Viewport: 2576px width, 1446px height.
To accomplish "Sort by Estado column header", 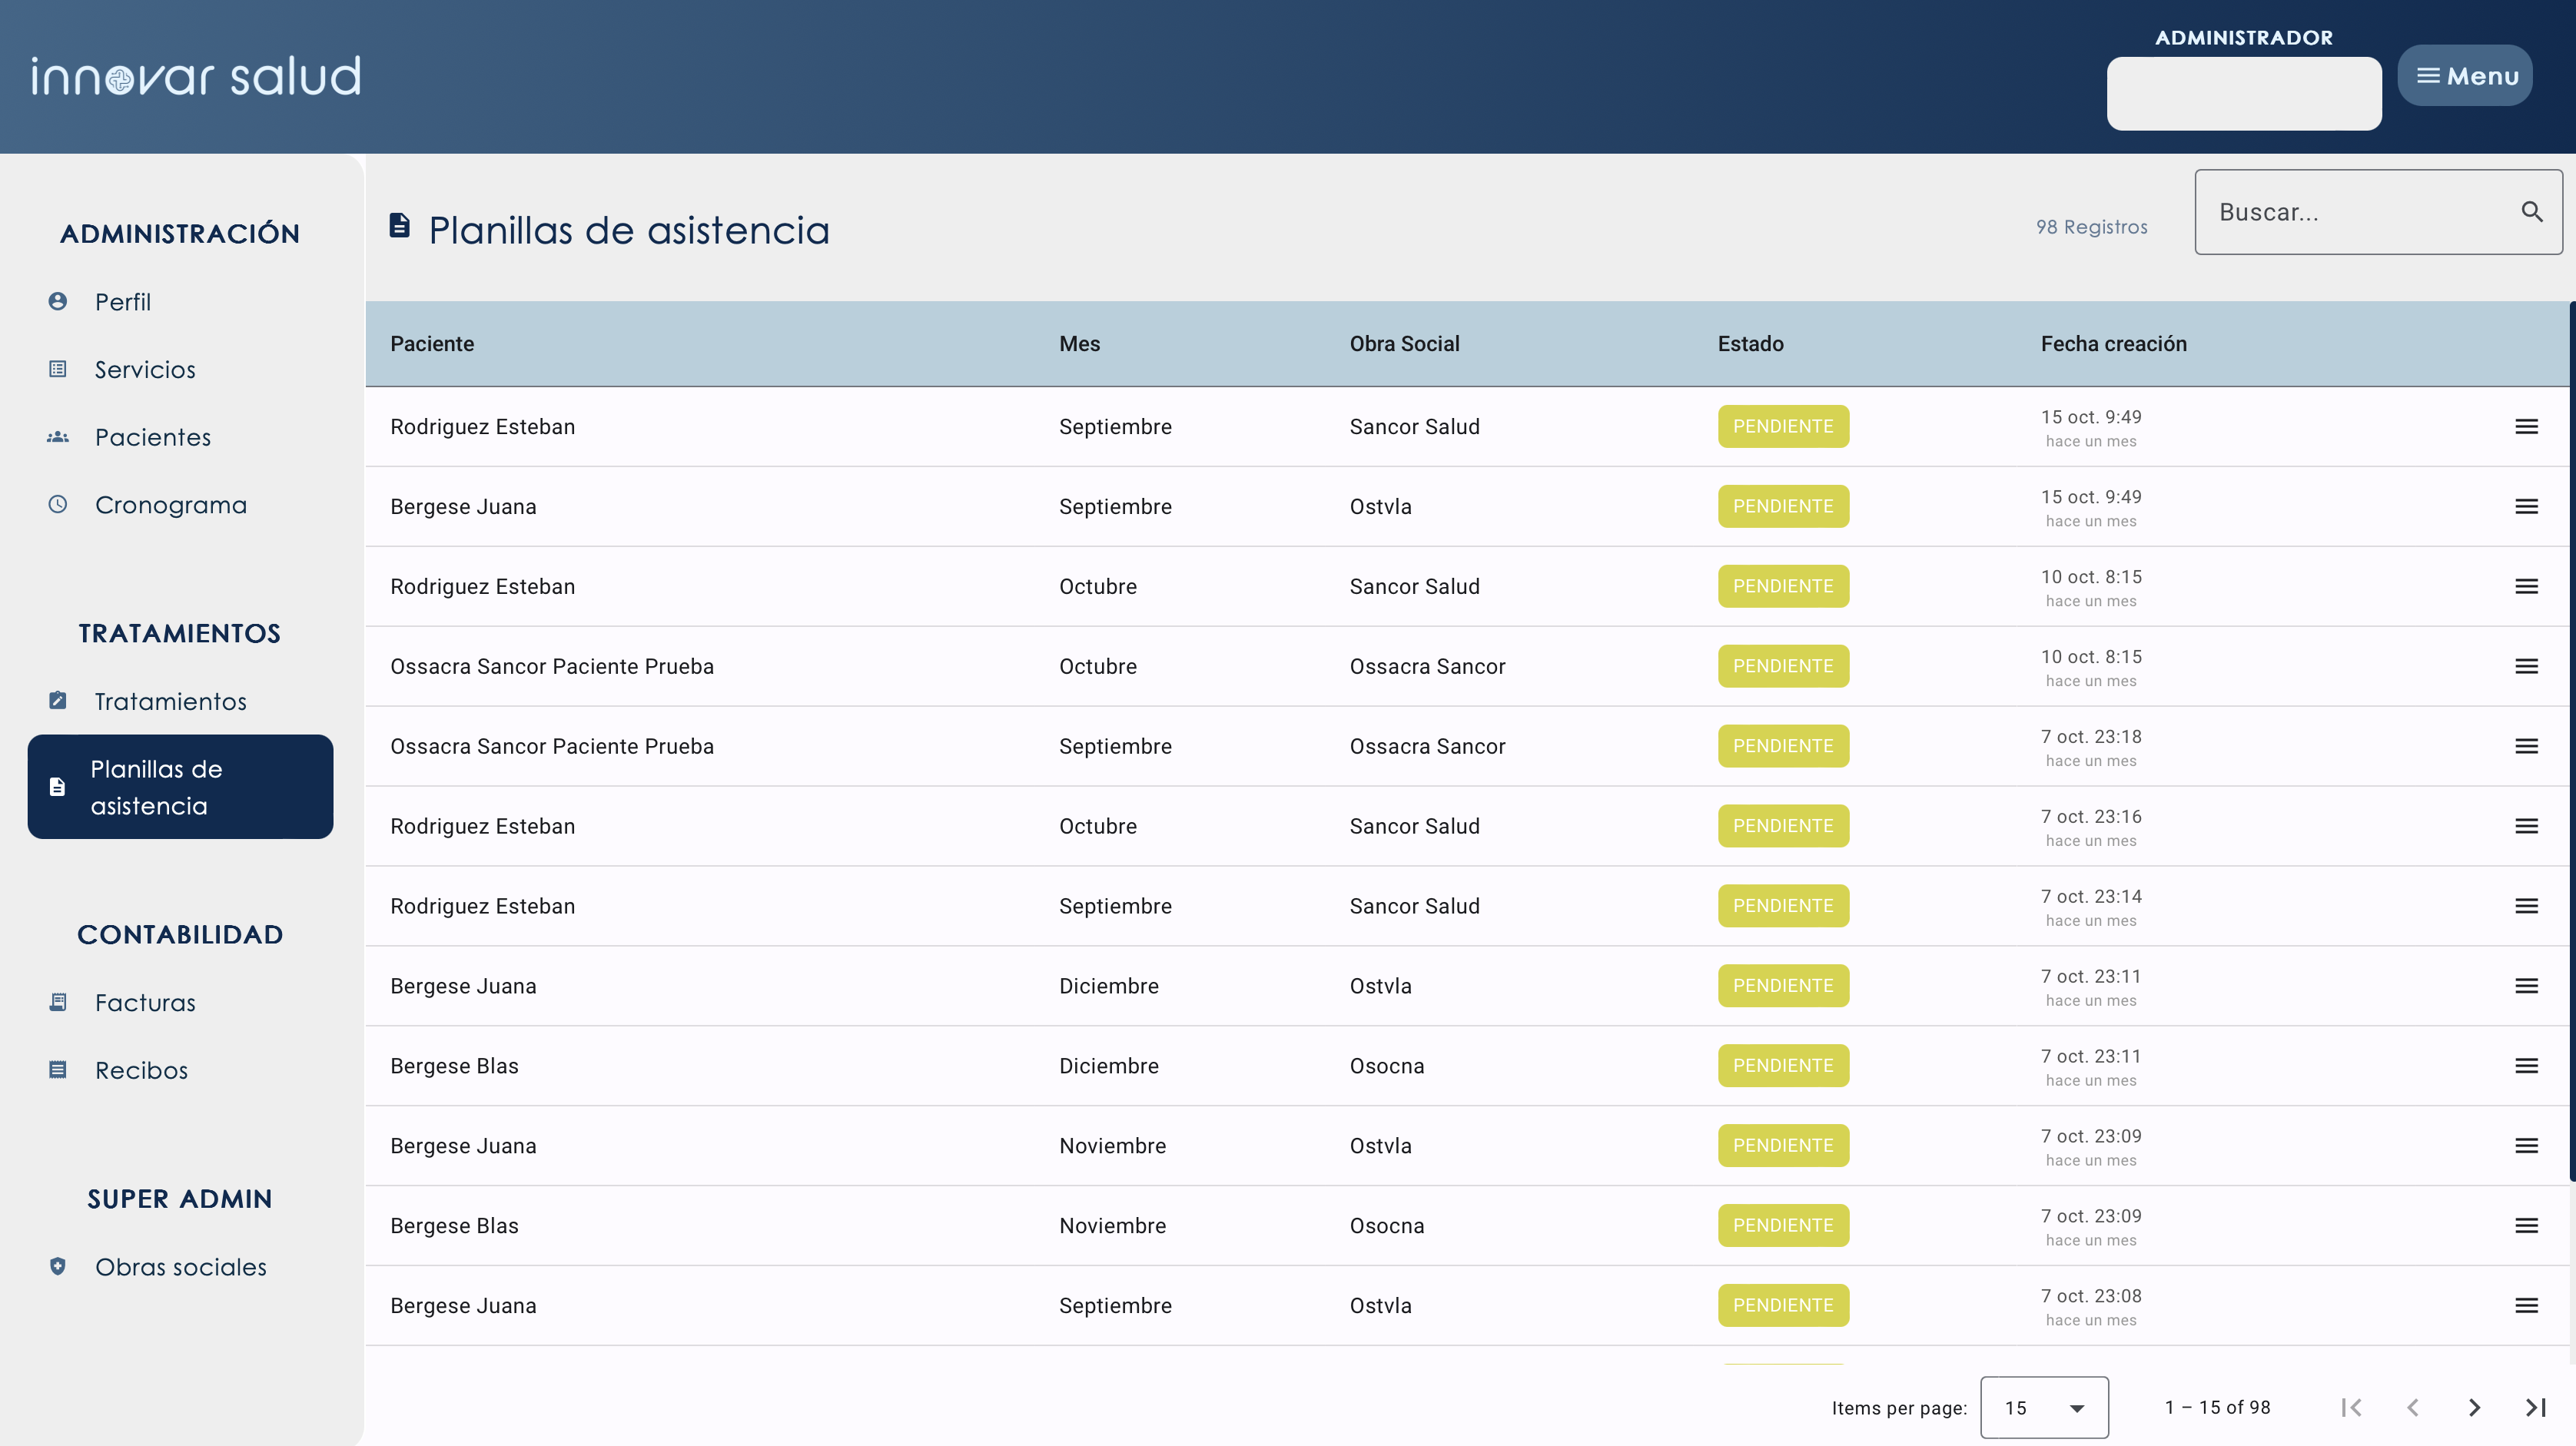I will [x=1750, y=344].
